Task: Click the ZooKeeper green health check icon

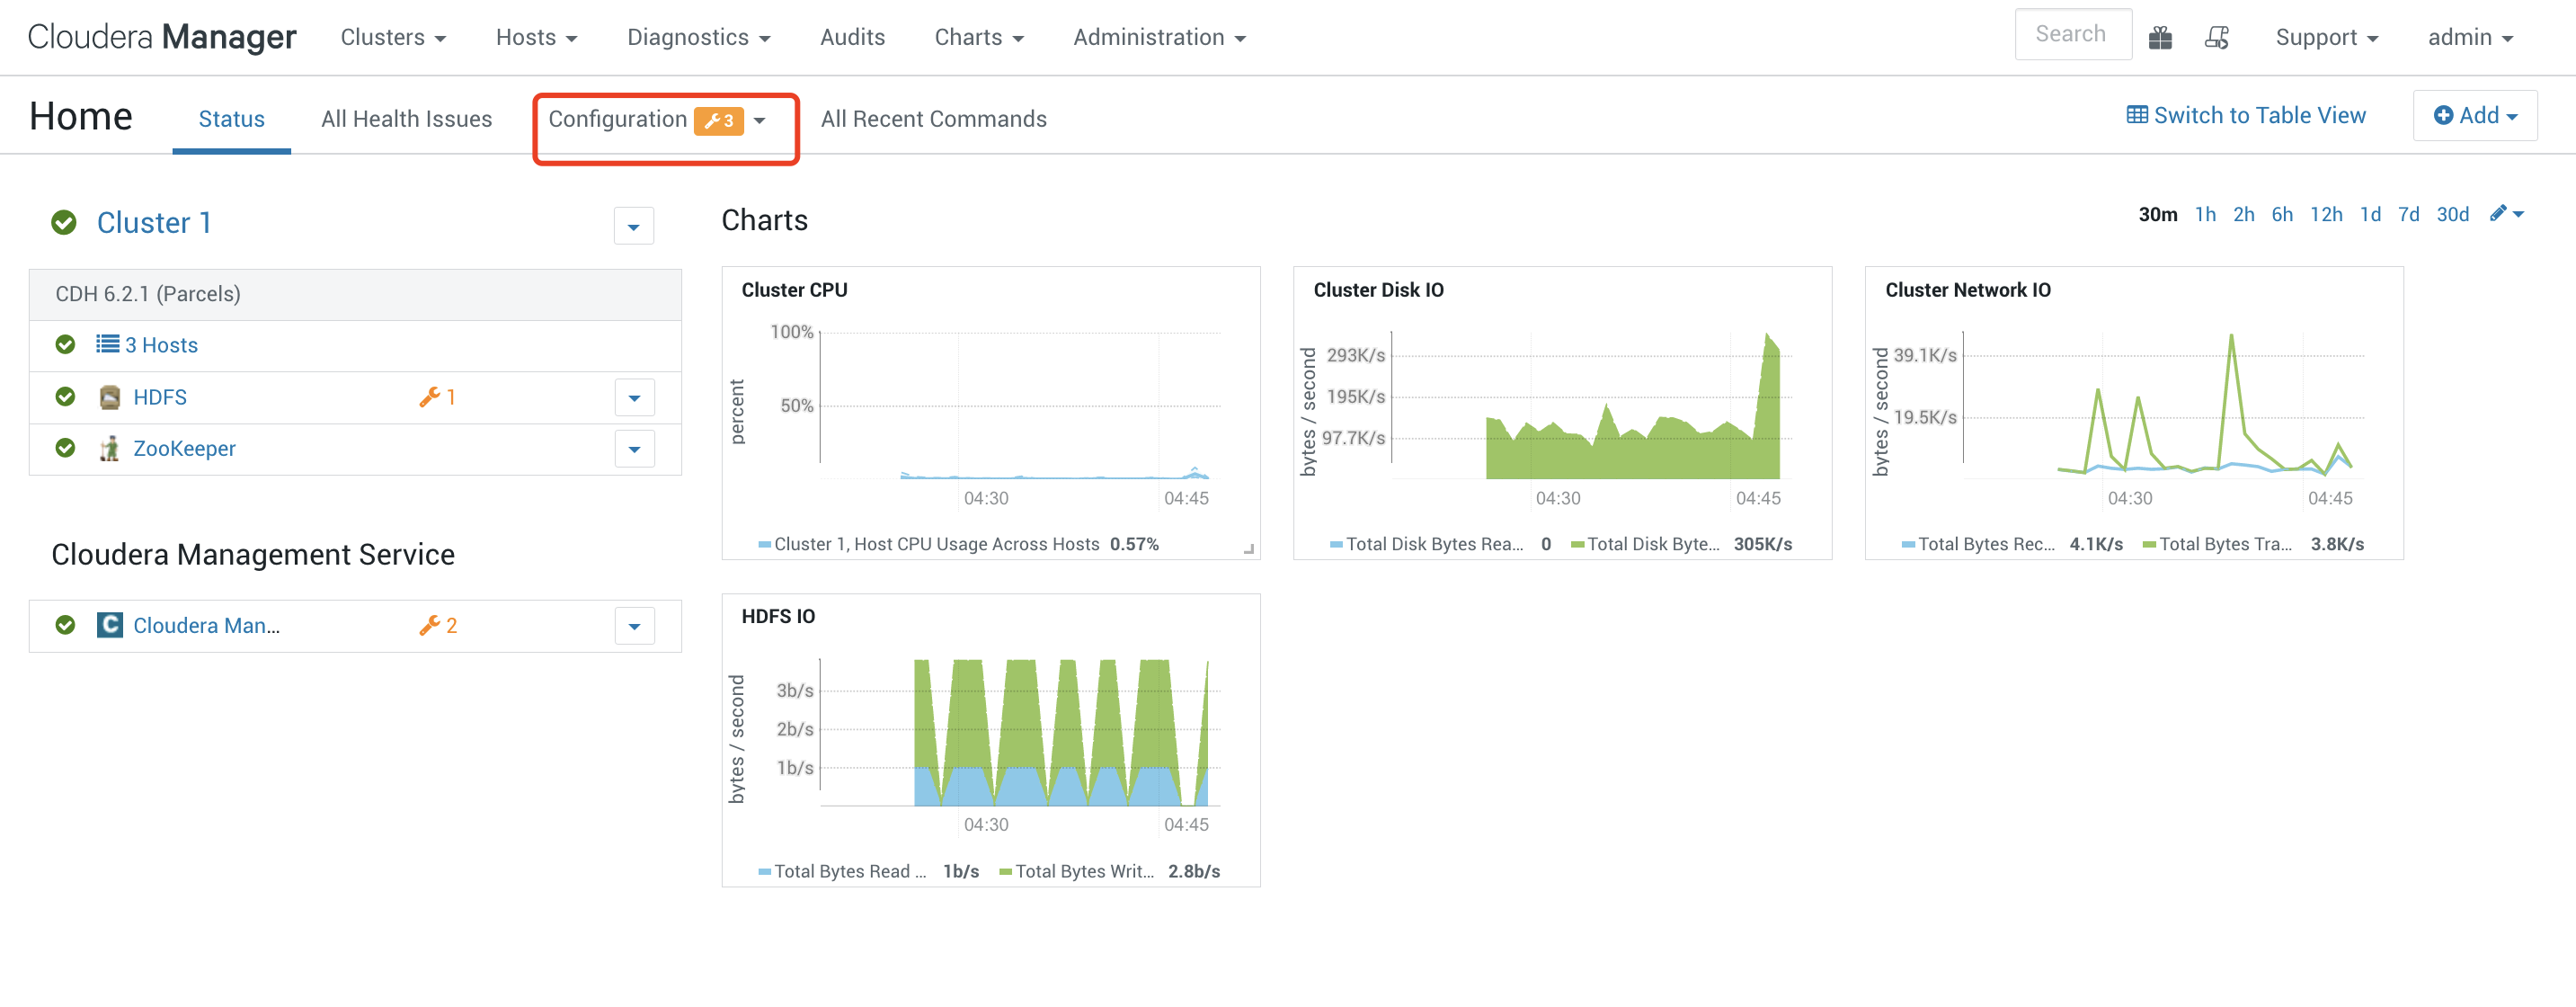Action: [65, 447]
